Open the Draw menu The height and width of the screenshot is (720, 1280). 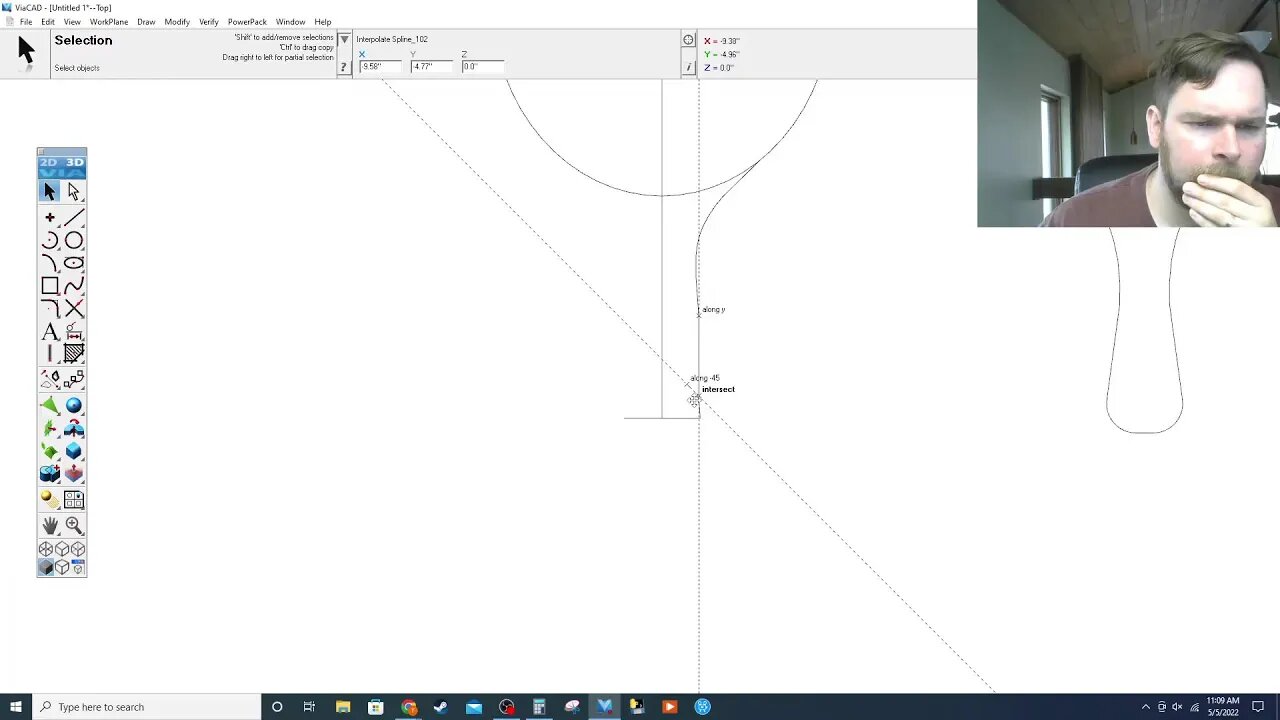(x=146, y=22)
